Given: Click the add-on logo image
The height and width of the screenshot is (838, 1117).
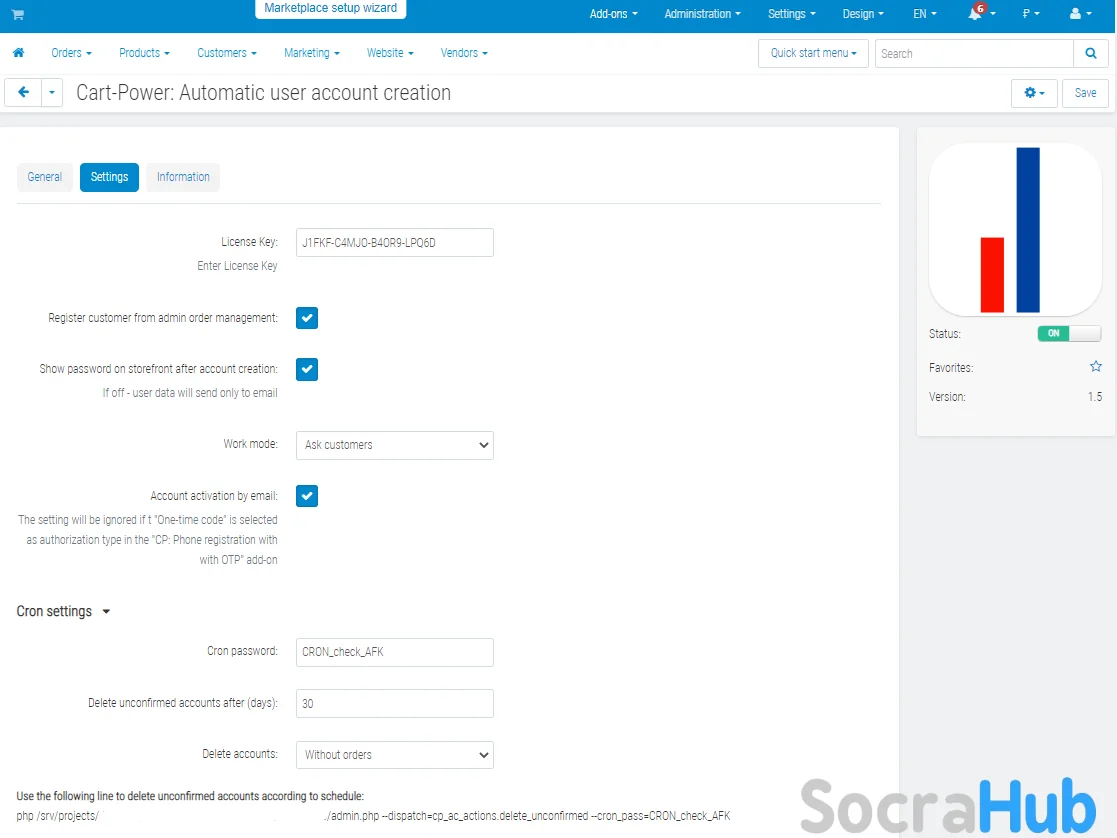Looking at the screenshot, I should 1016,229.
